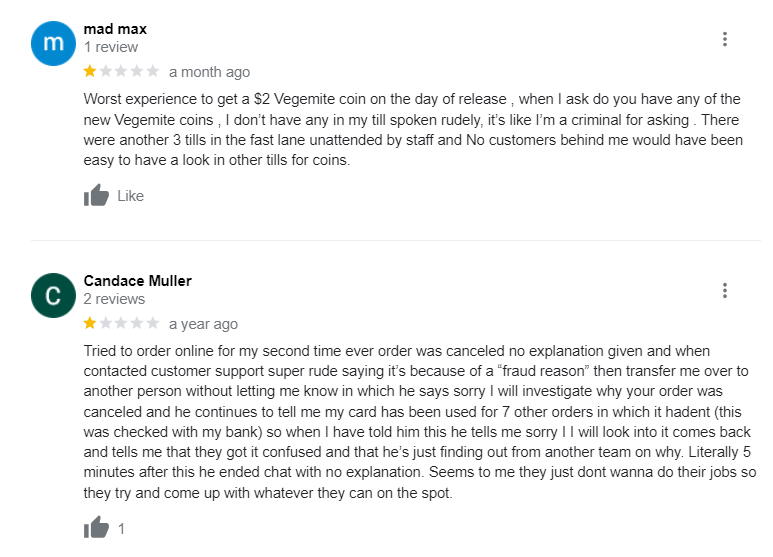Click the gold star in mad max's rating

click(90, 71)
